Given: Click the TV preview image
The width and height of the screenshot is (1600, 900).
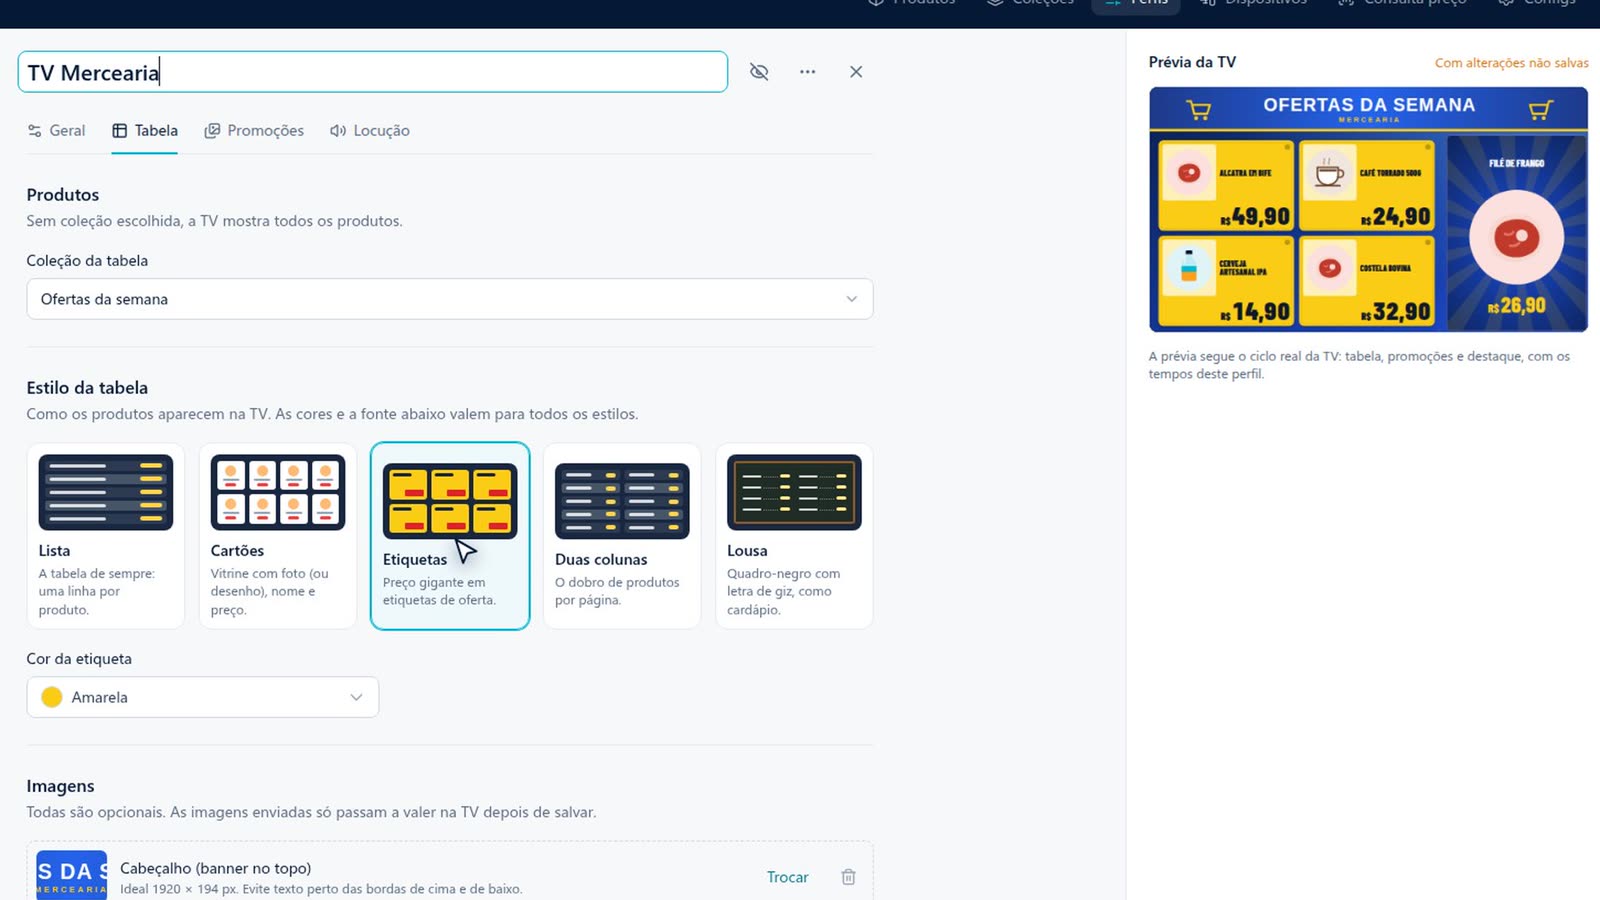Looking at the screenshot, I should click(x=1368, y=209).
